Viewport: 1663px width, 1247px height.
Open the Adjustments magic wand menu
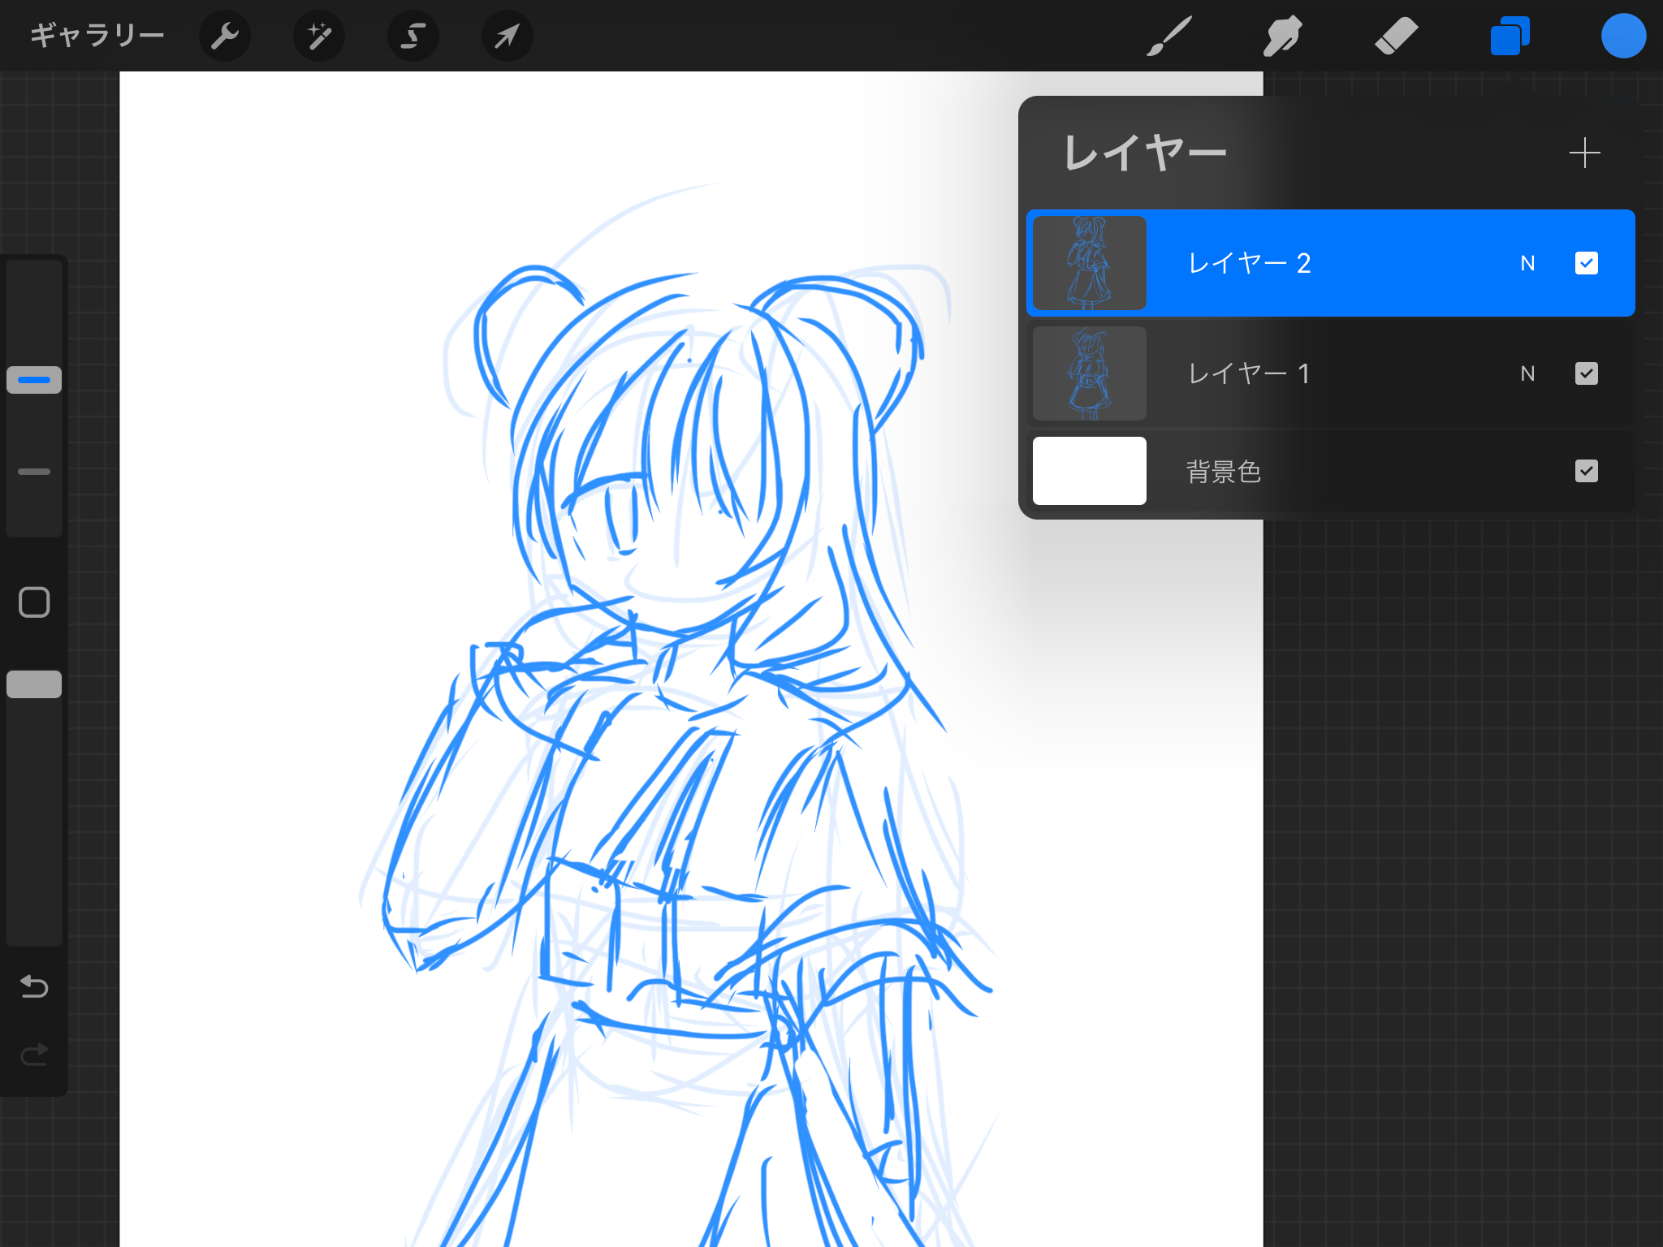[x=319, y=37]
